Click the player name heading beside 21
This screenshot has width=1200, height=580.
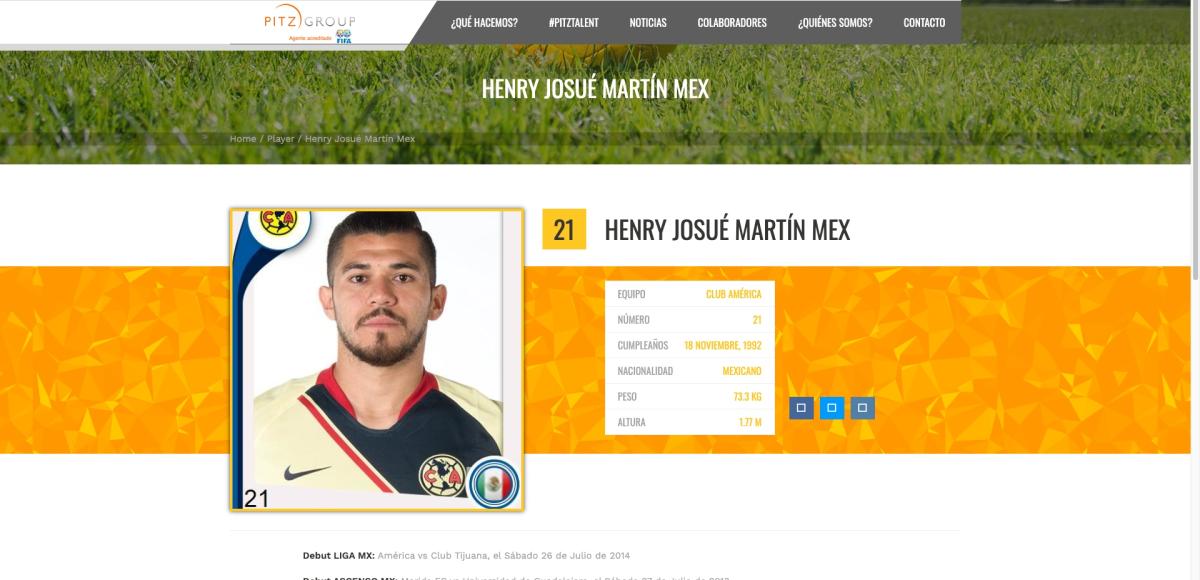(727, 230)
